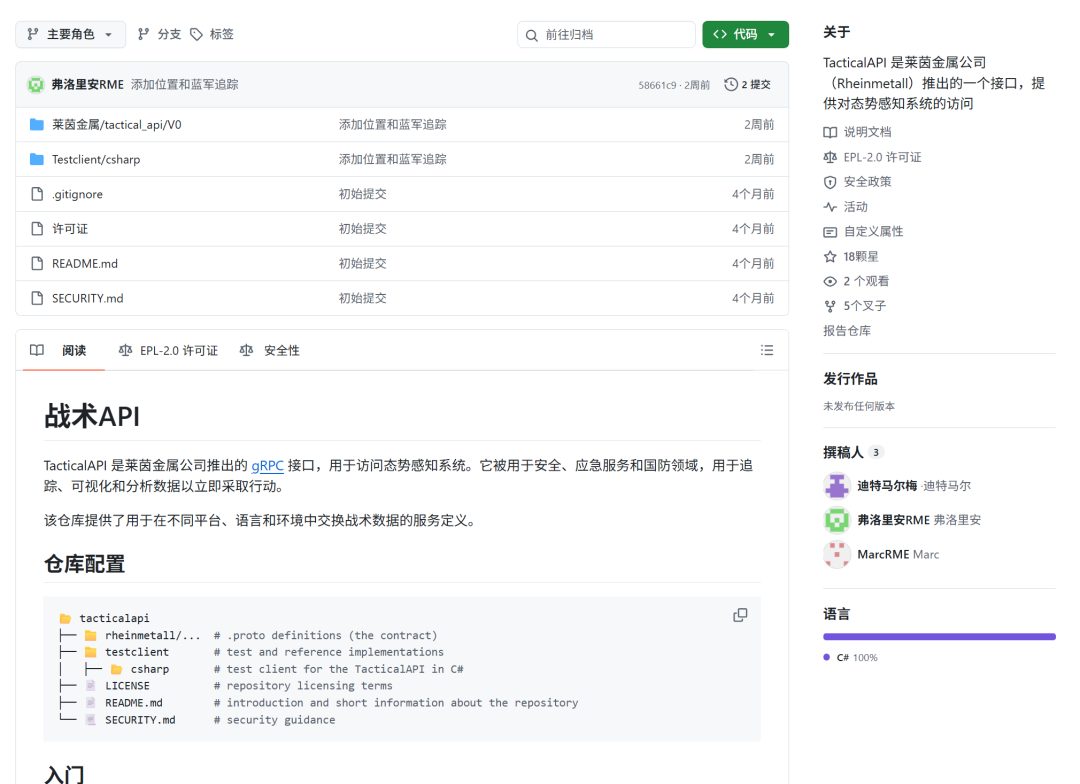
Task: Click the eye icon for 2 个观看
Action: (830, 281)
